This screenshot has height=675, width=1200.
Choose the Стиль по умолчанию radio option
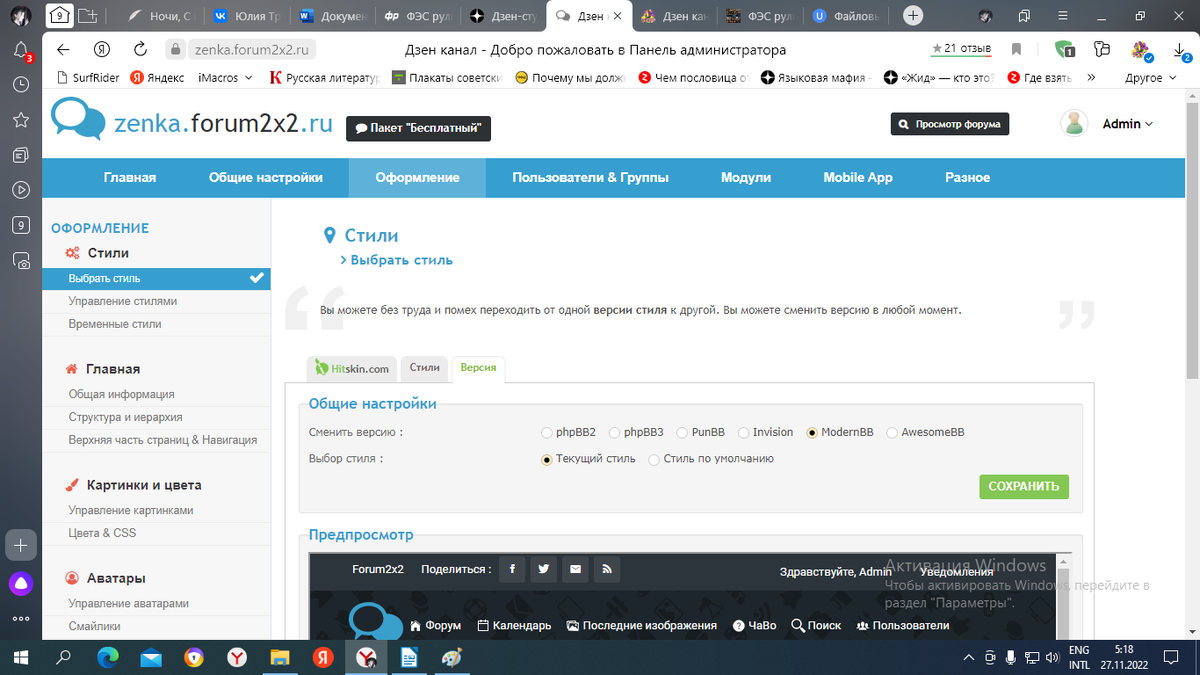[x=654, y=460]
